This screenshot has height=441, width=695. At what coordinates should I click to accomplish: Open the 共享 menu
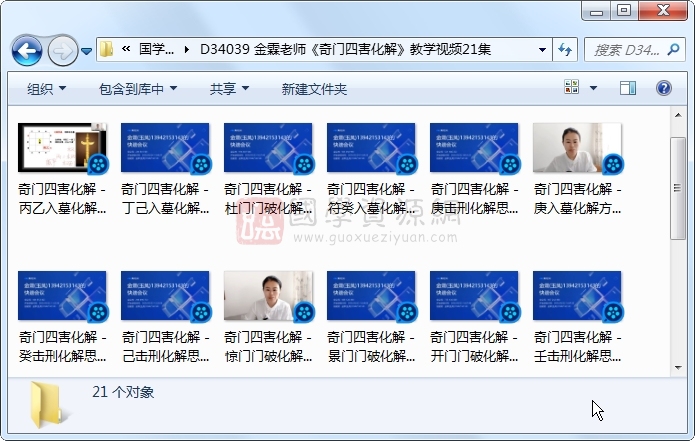229,89
